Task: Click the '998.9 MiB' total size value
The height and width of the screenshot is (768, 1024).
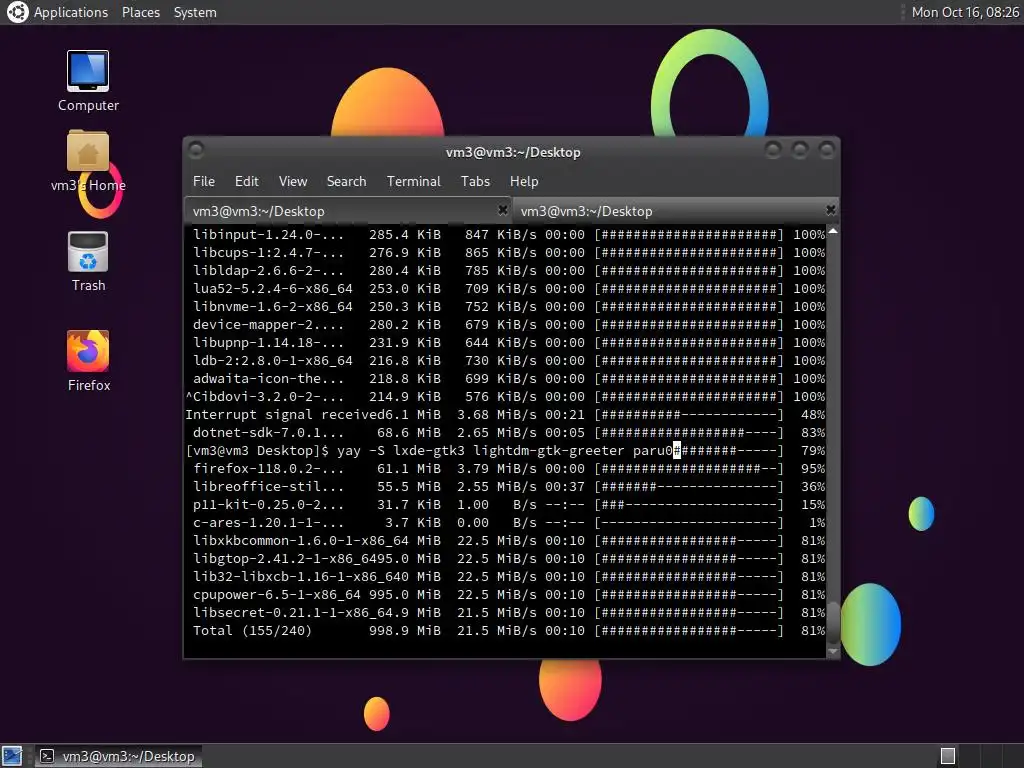Action: [x=404, y=631]
